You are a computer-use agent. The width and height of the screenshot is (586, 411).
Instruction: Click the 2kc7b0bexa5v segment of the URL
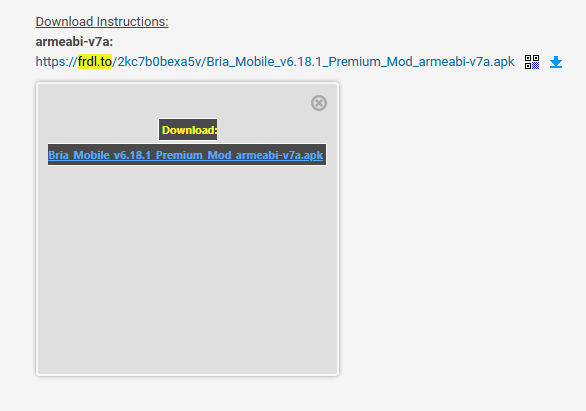160,62
